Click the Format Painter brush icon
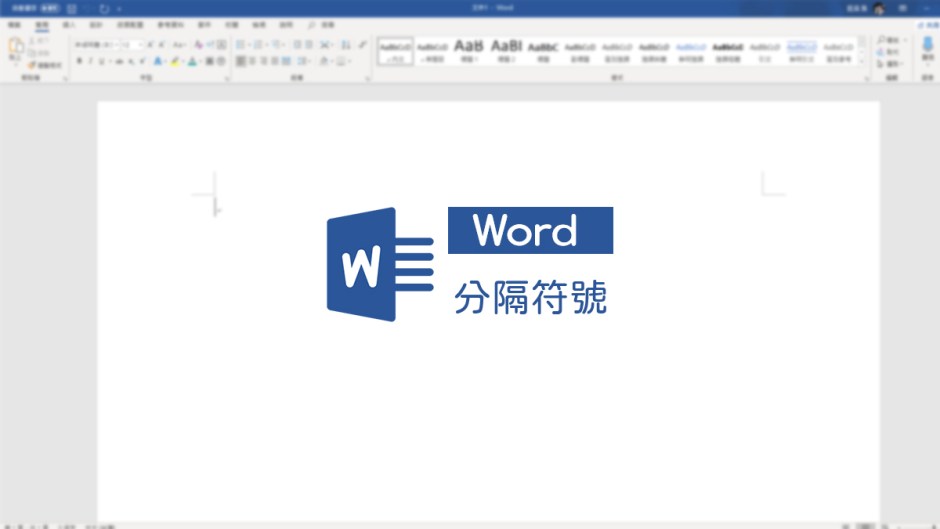Image resolution: width=940 pixels, height=529 pixels. click(x=33, y=65)
